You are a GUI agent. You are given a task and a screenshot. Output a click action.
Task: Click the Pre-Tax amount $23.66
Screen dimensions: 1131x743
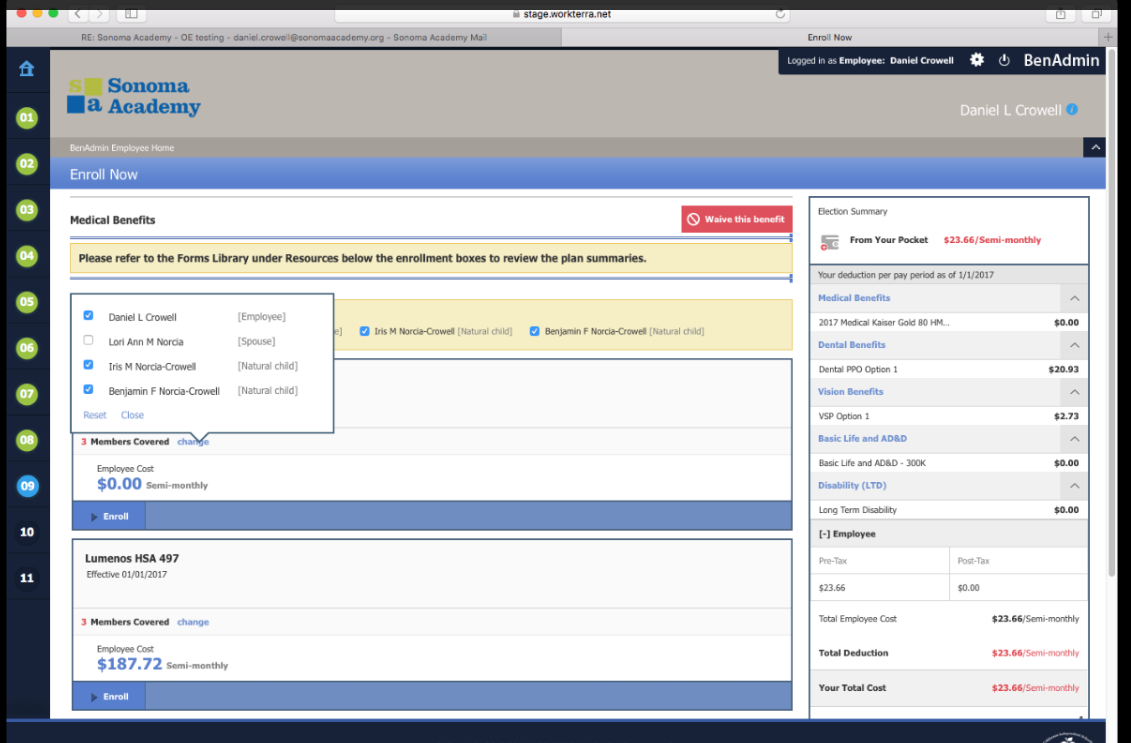pos(832,588)
